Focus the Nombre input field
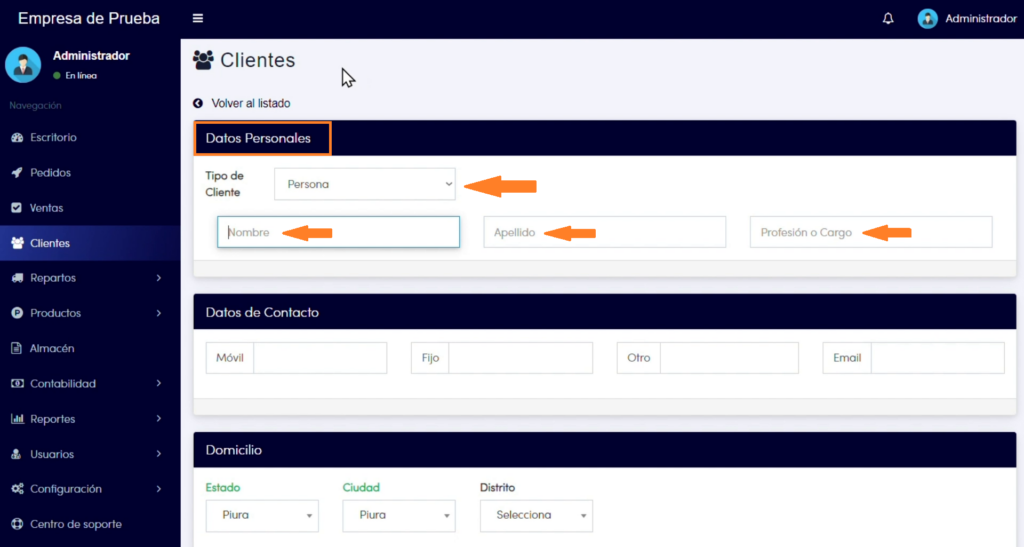The width and height of the screenshot is (1024, 547). [338, 232]
